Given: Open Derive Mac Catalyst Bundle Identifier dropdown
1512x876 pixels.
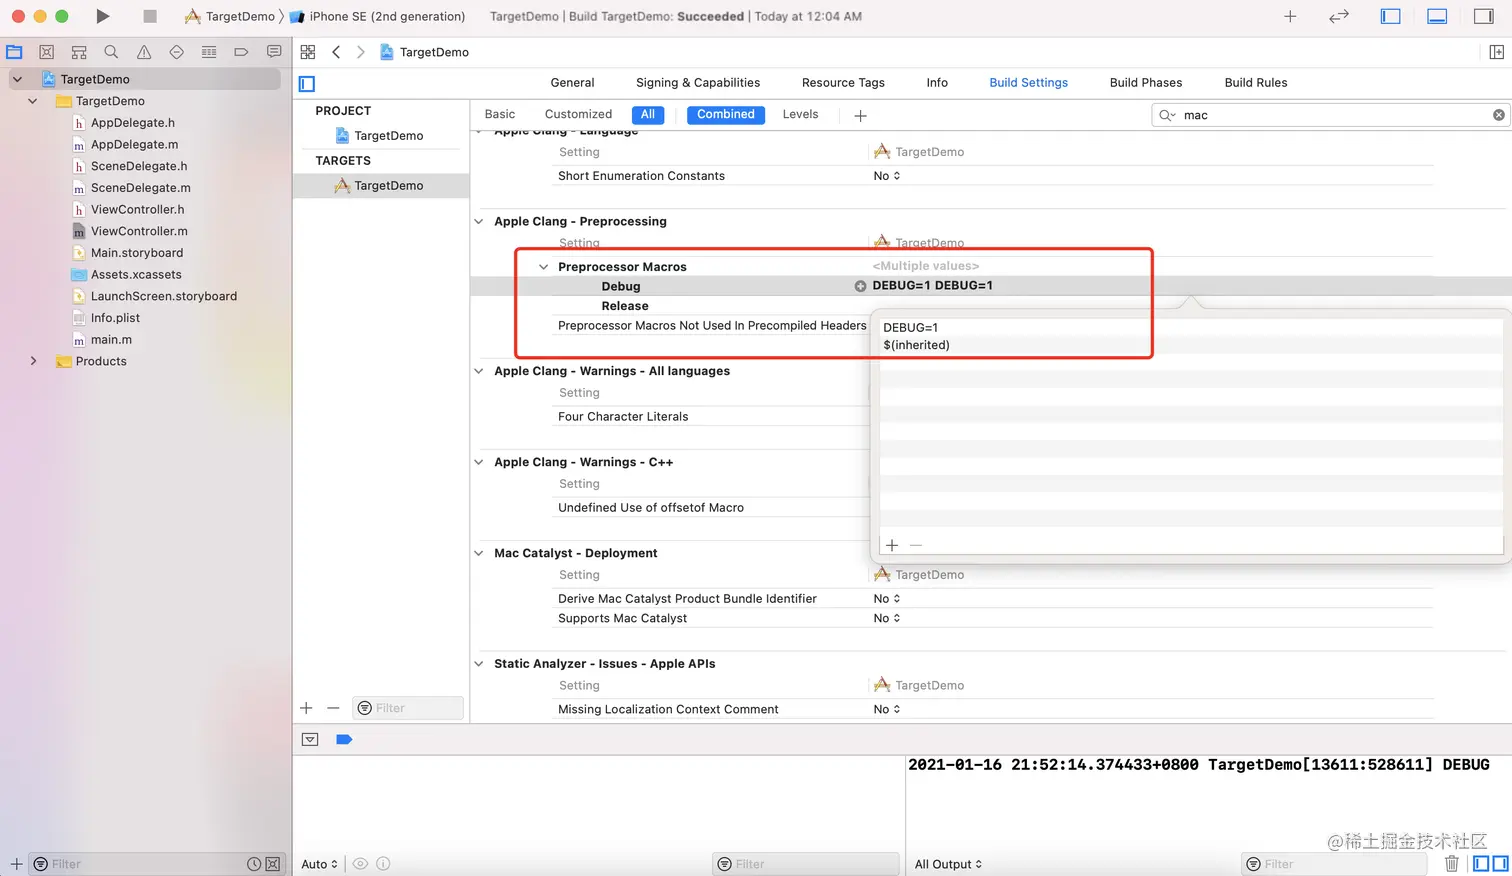Looking at the screenshot, I should pos(887,599).
